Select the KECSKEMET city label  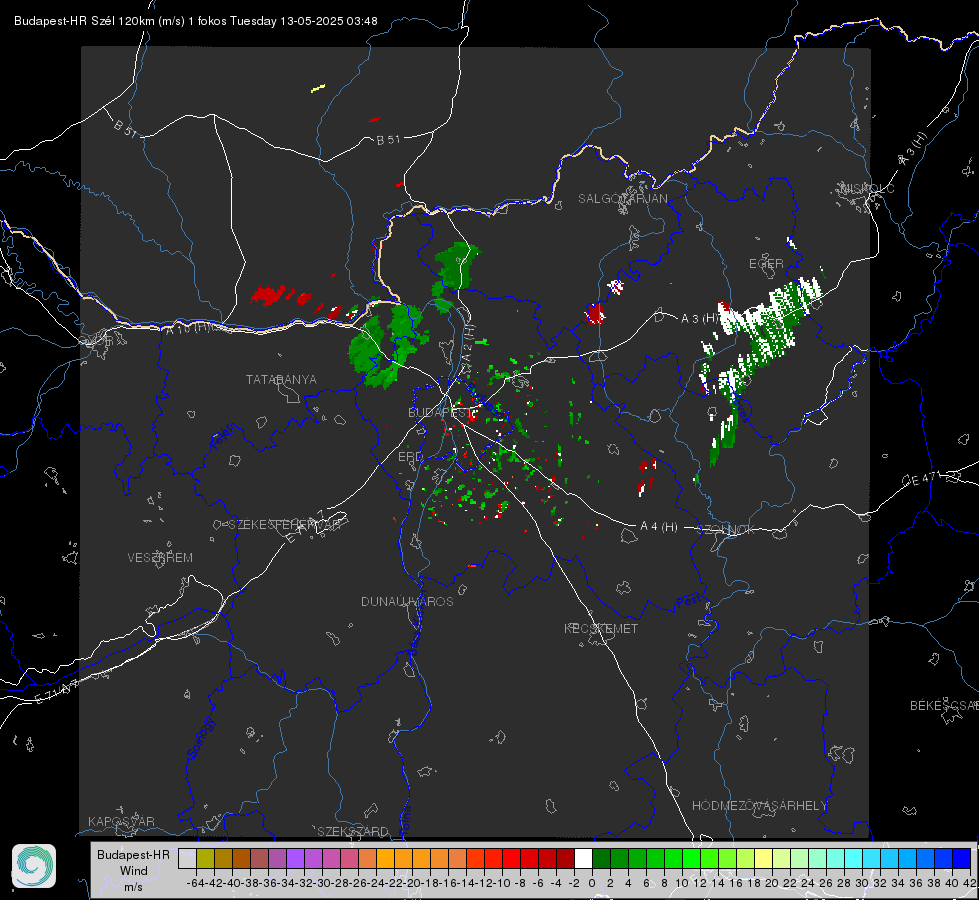(x=601, y=628)
